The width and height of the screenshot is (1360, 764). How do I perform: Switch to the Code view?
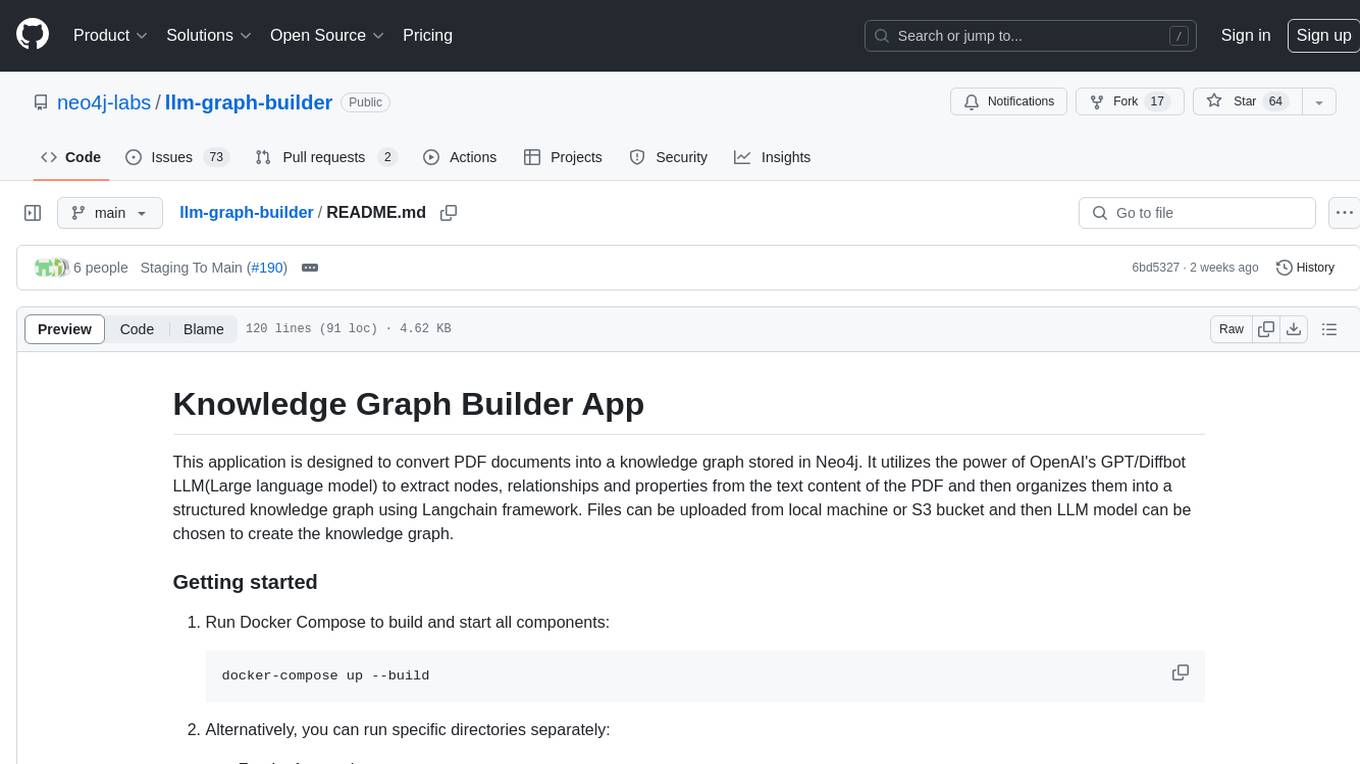pyautogui.click(x=137, y=329)
